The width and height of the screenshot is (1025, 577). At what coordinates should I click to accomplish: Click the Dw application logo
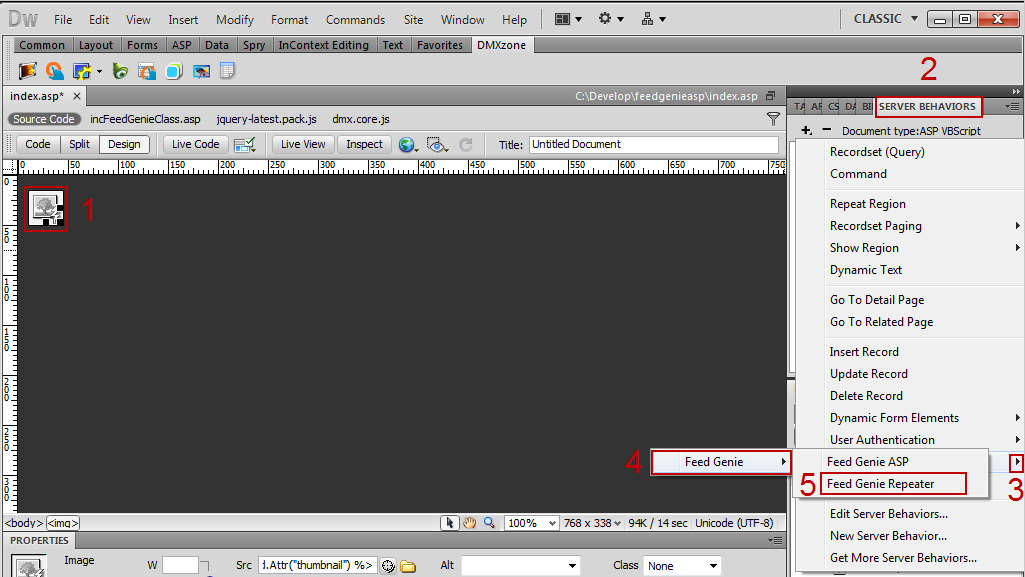(x=23, y=19)
